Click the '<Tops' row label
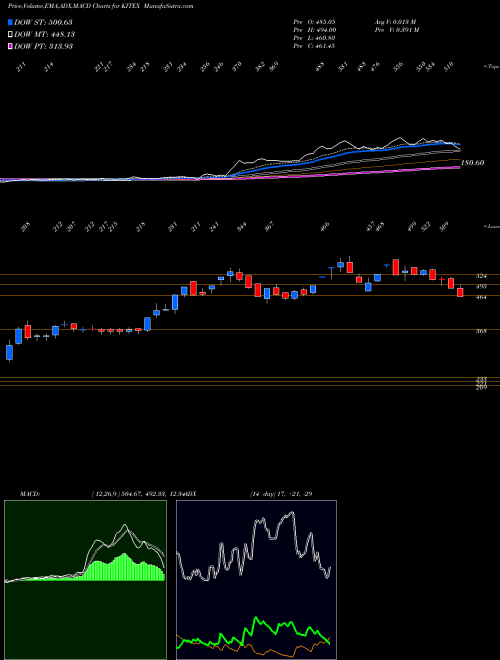The width and height of the screenshot is (500, 660). pyautogui.click(x=491, y=67)
